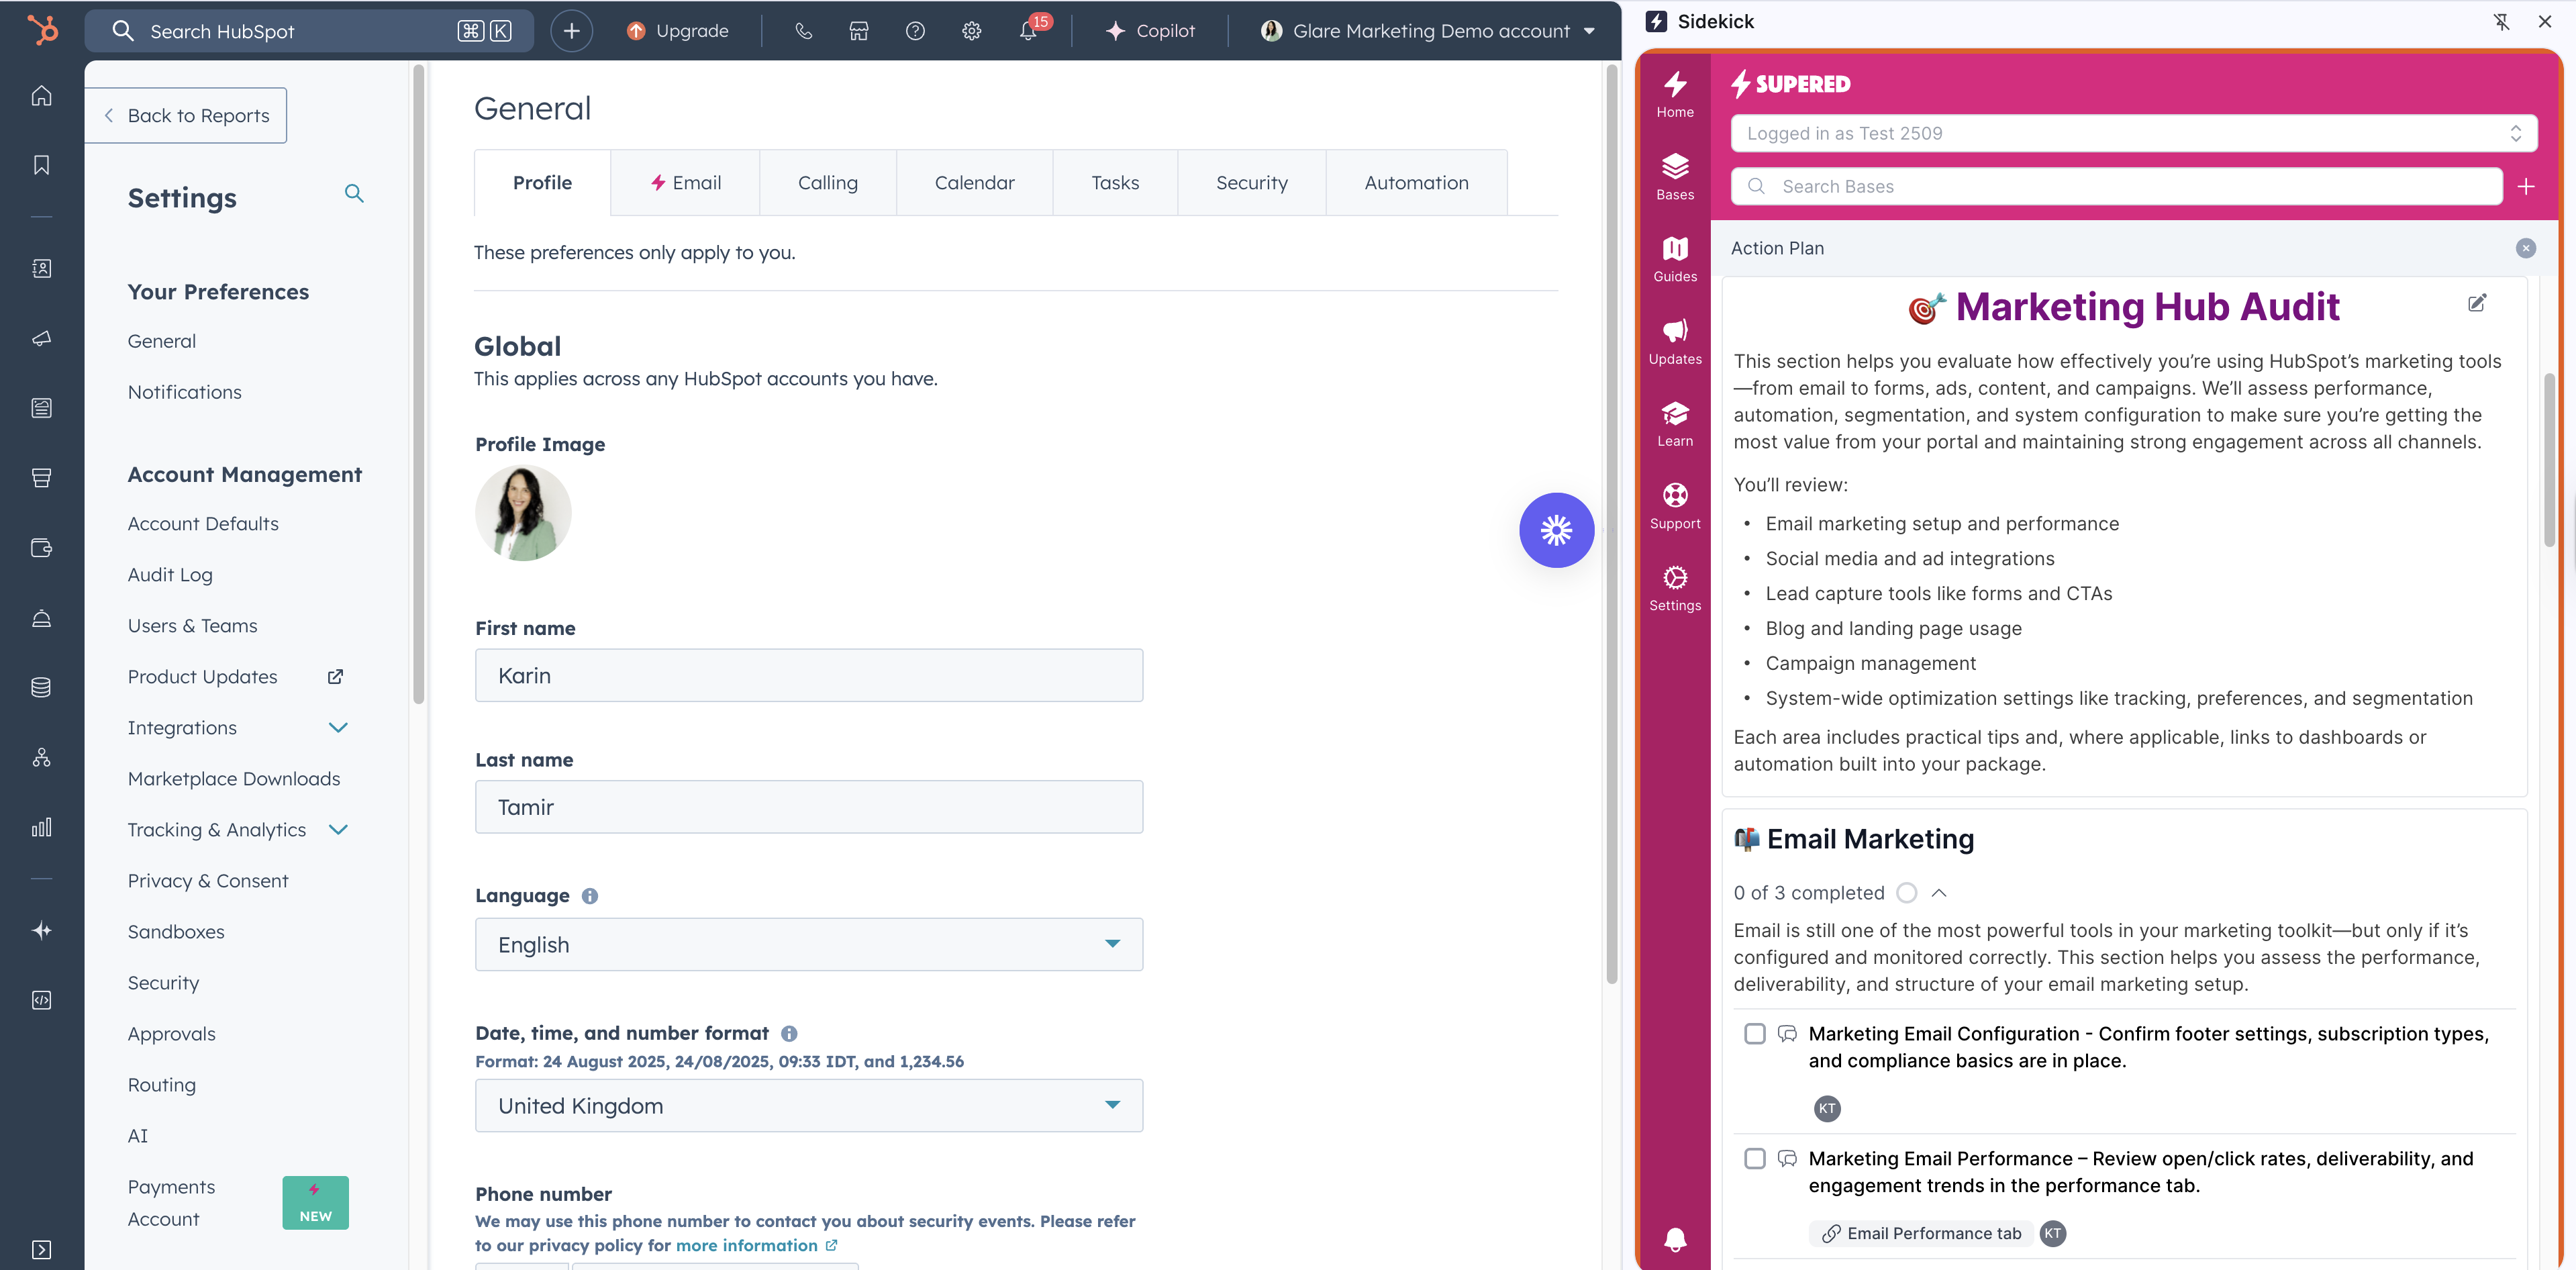Open Settings in Sidekick sidebar

pos(1675,588)
